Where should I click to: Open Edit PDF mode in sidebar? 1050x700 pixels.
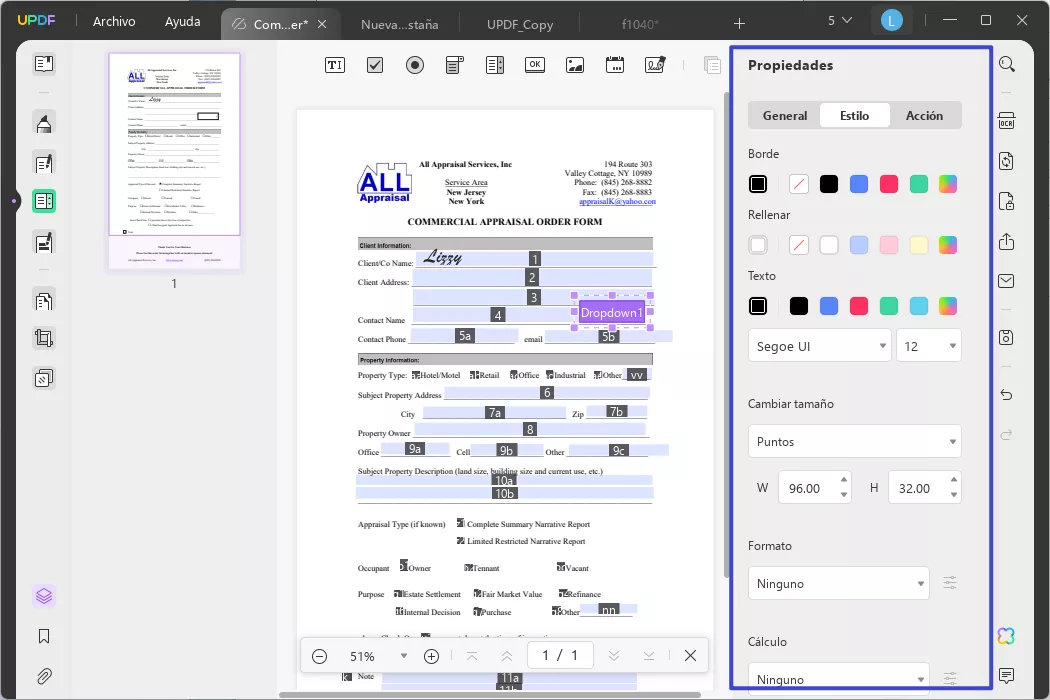[x=44, y=163]
